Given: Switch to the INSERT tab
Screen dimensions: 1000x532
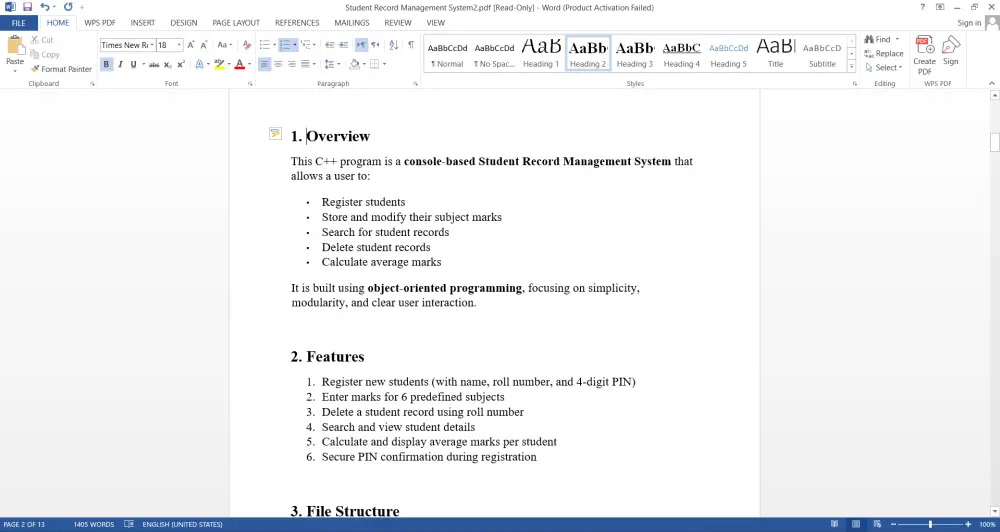Looking at the screenshot, I should click(143, 23).
